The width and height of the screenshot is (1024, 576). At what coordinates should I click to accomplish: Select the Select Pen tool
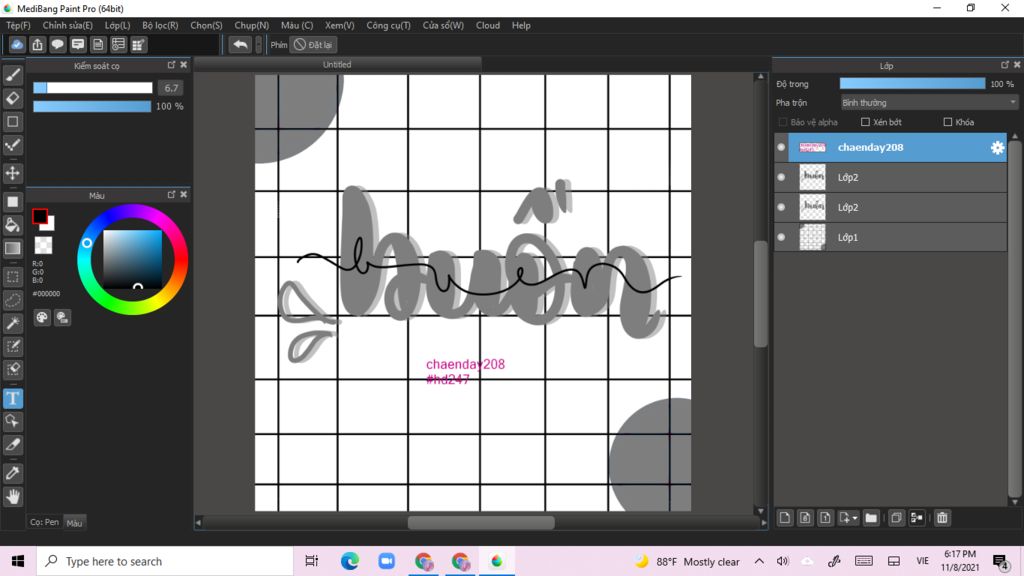click(x=12, y=346)
